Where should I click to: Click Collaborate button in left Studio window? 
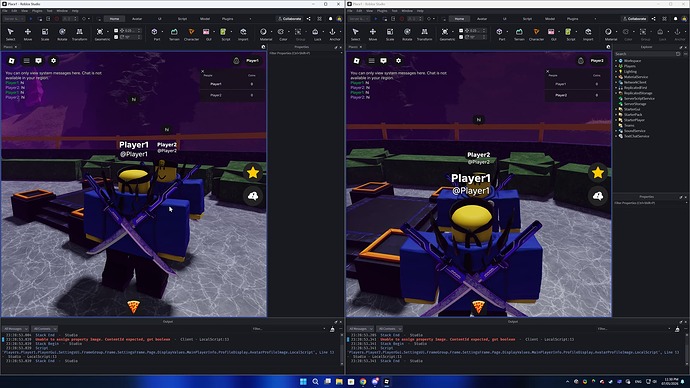pyautogui.click(x=290, y=19)
